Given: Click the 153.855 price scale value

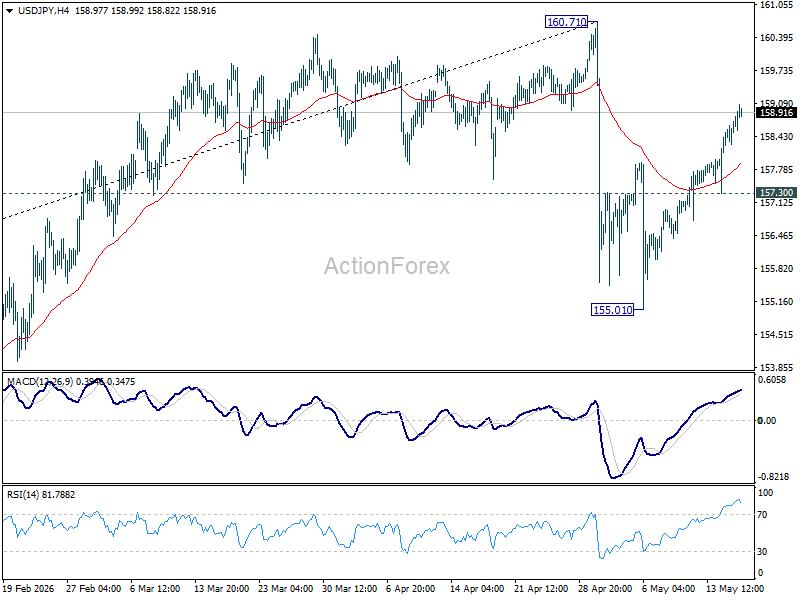Looking at the screenshot, I should pos(777,368).
